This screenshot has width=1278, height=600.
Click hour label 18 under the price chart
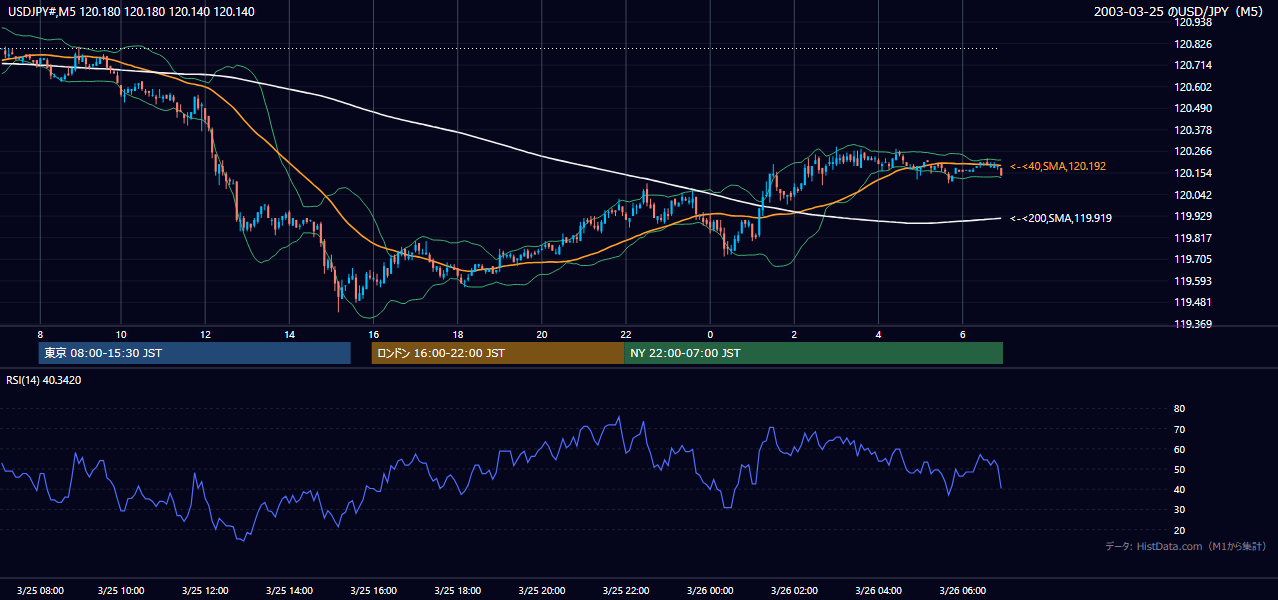[457, 334]
